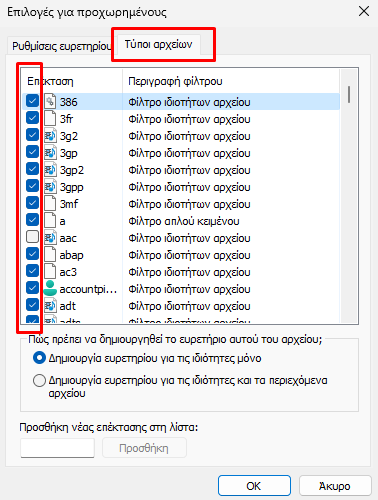The height and width of the screenshot is (500, 378).
Task: Click the Άκυρο button
Action: [335, 486]
